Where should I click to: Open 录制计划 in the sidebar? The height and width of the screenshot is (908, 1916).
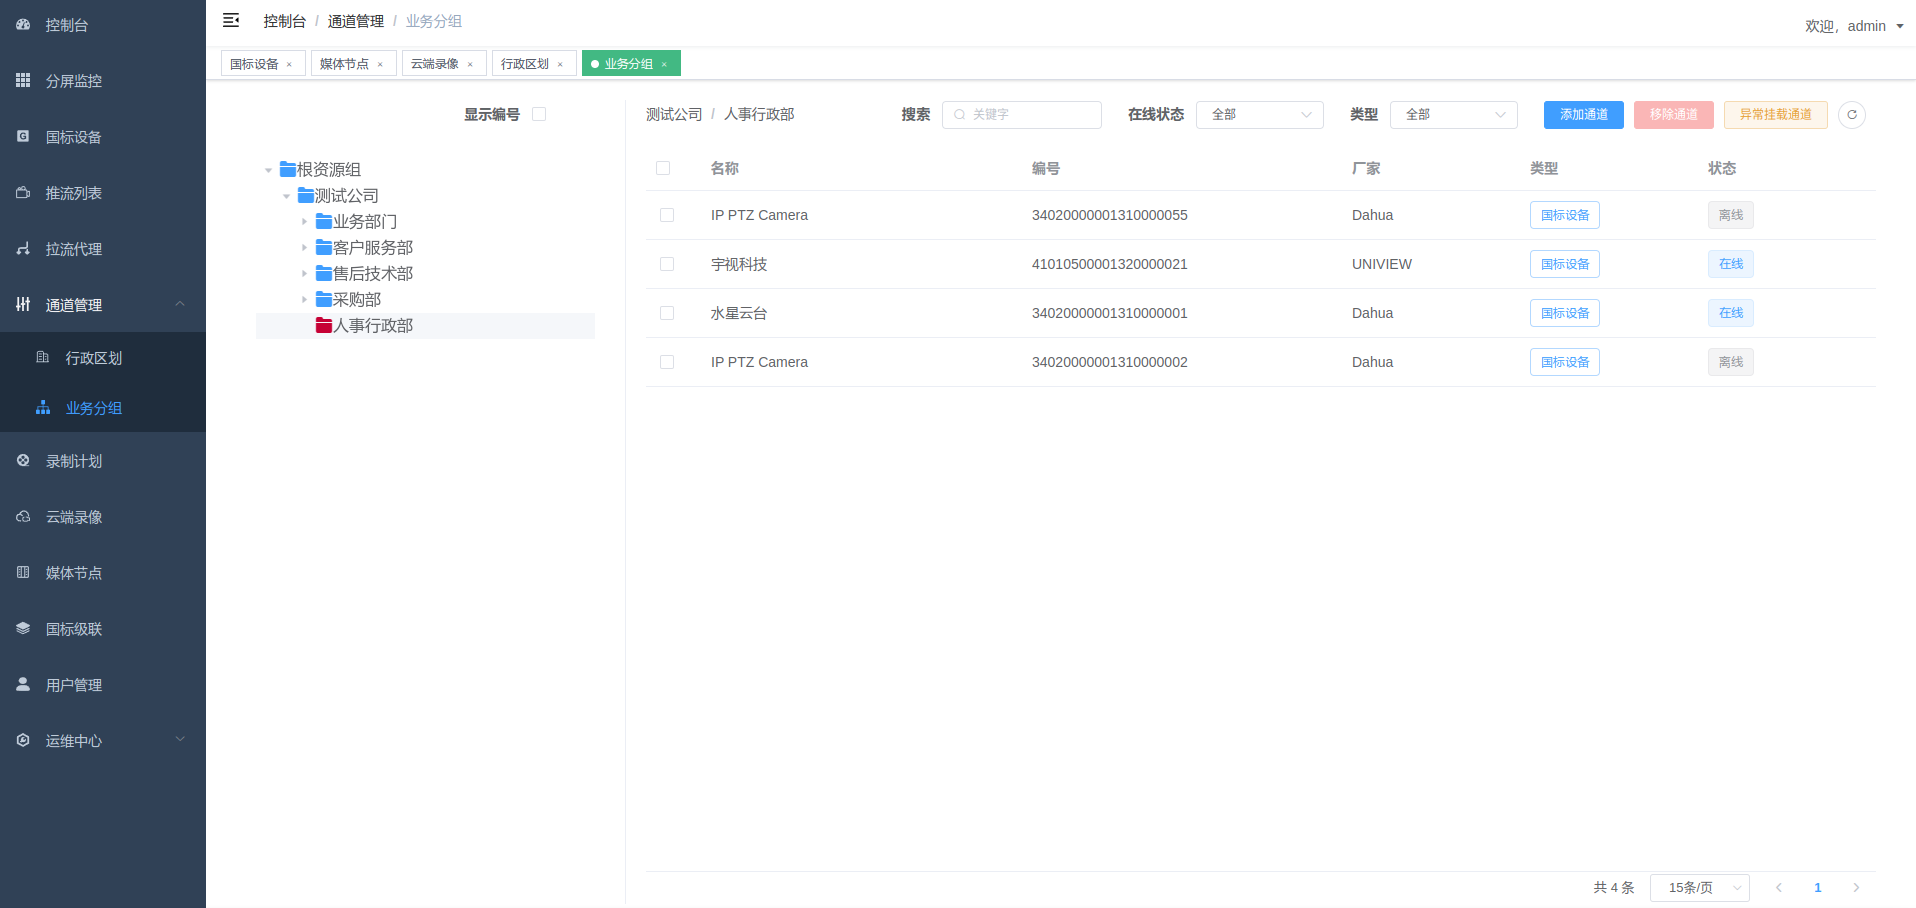(x=72, y=461)
